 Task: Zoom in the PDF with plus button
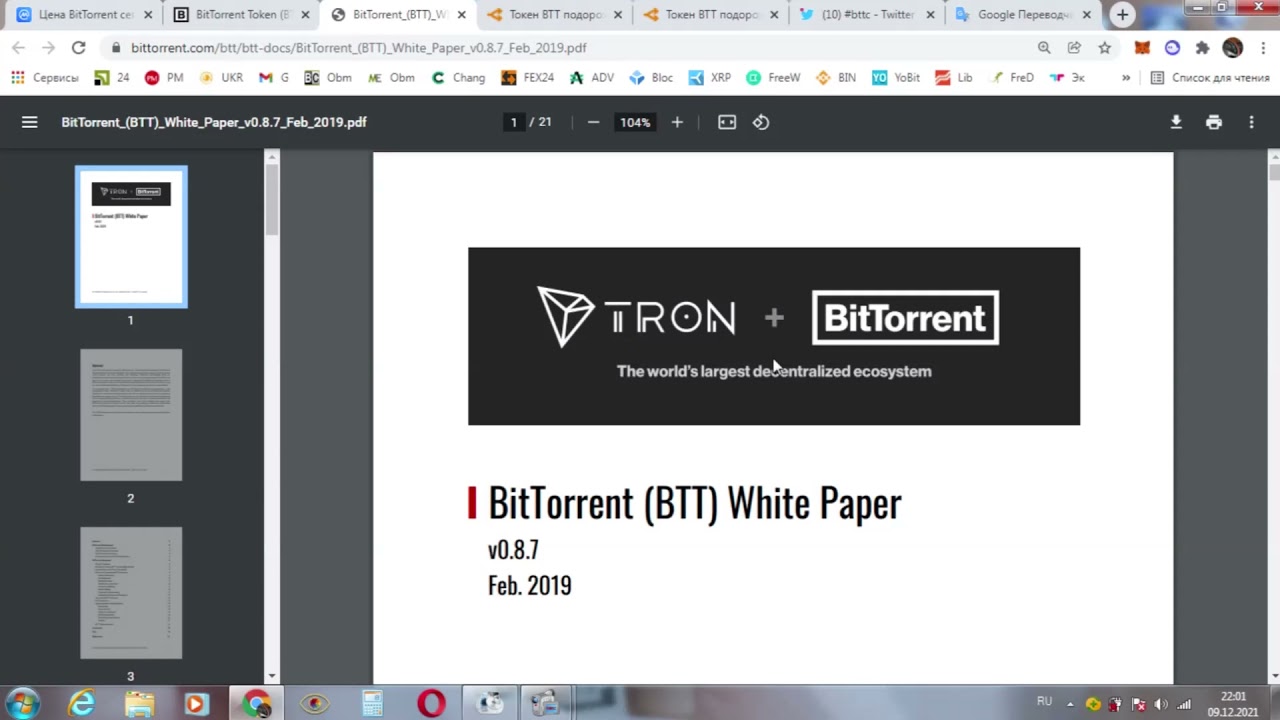(677, 122)
